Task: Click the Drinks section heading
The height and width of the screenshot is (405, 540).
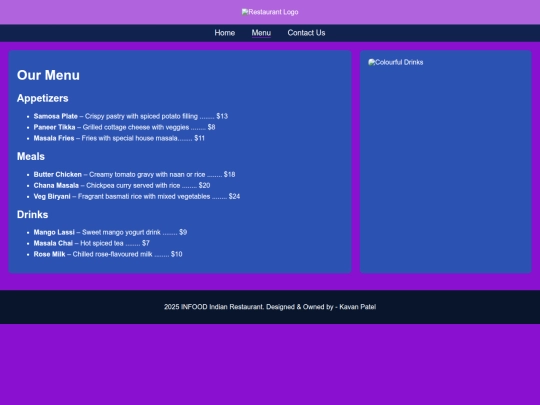Action: coord(32,215)
